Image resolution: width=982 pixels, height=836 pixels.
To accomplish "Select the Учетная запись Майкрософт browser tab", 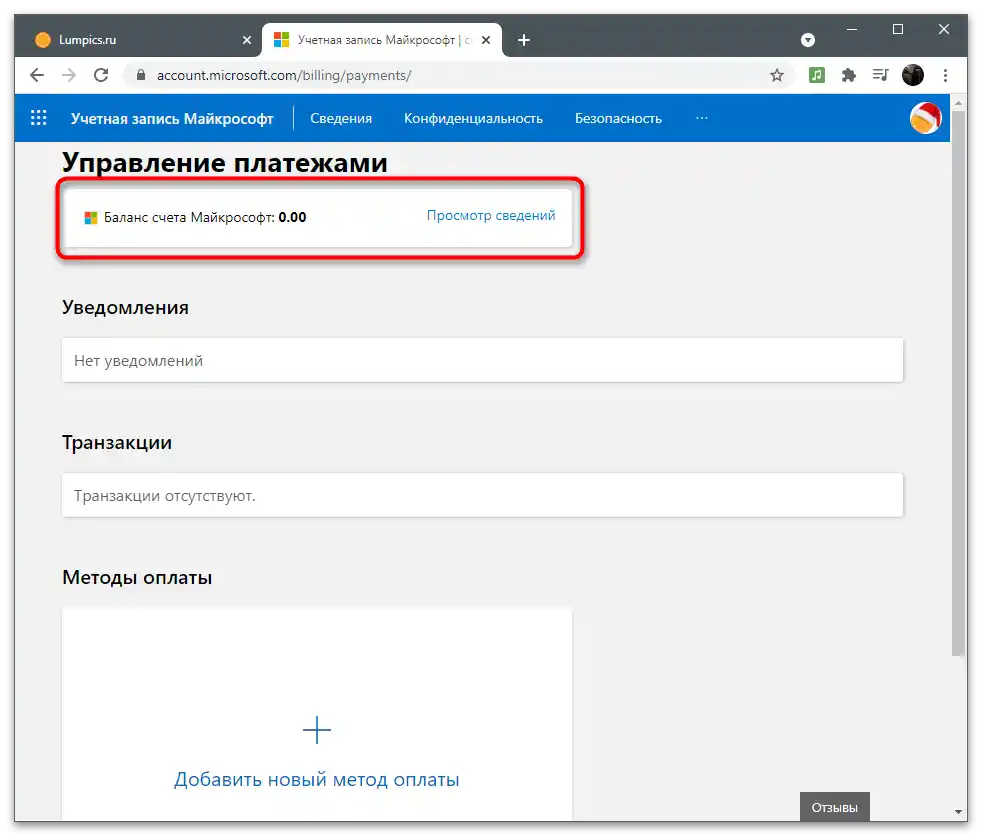I will 382,40.
